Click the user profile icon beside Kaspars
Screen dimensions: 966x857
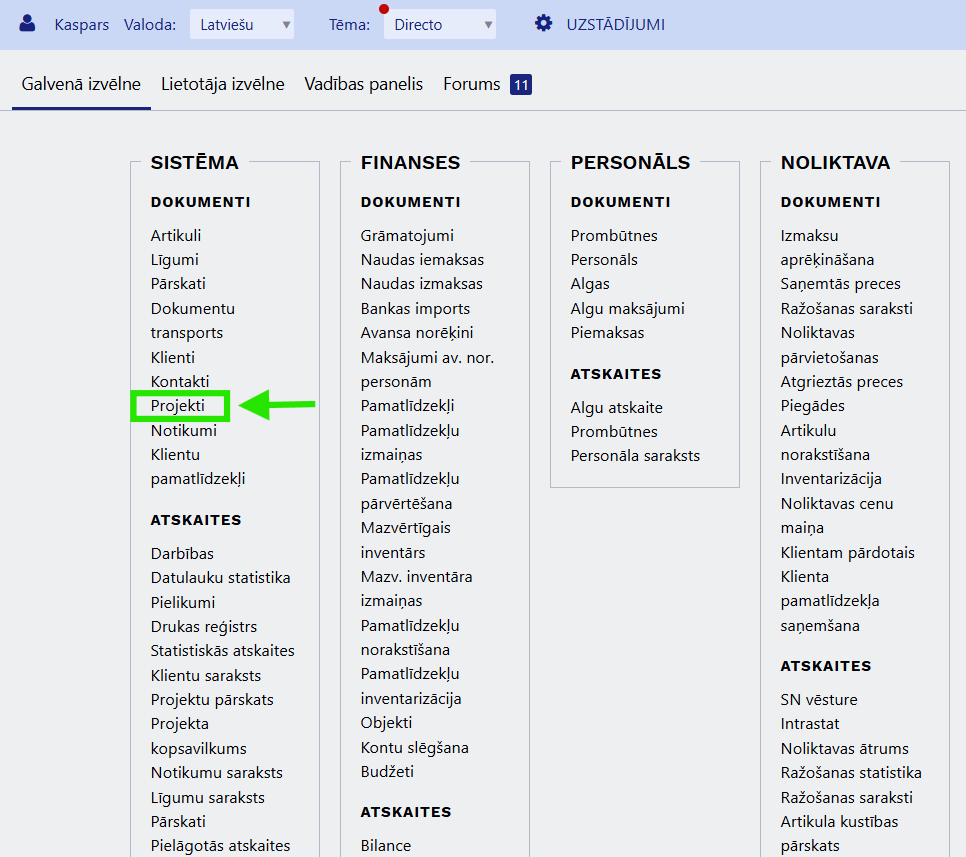coord(25,23)
